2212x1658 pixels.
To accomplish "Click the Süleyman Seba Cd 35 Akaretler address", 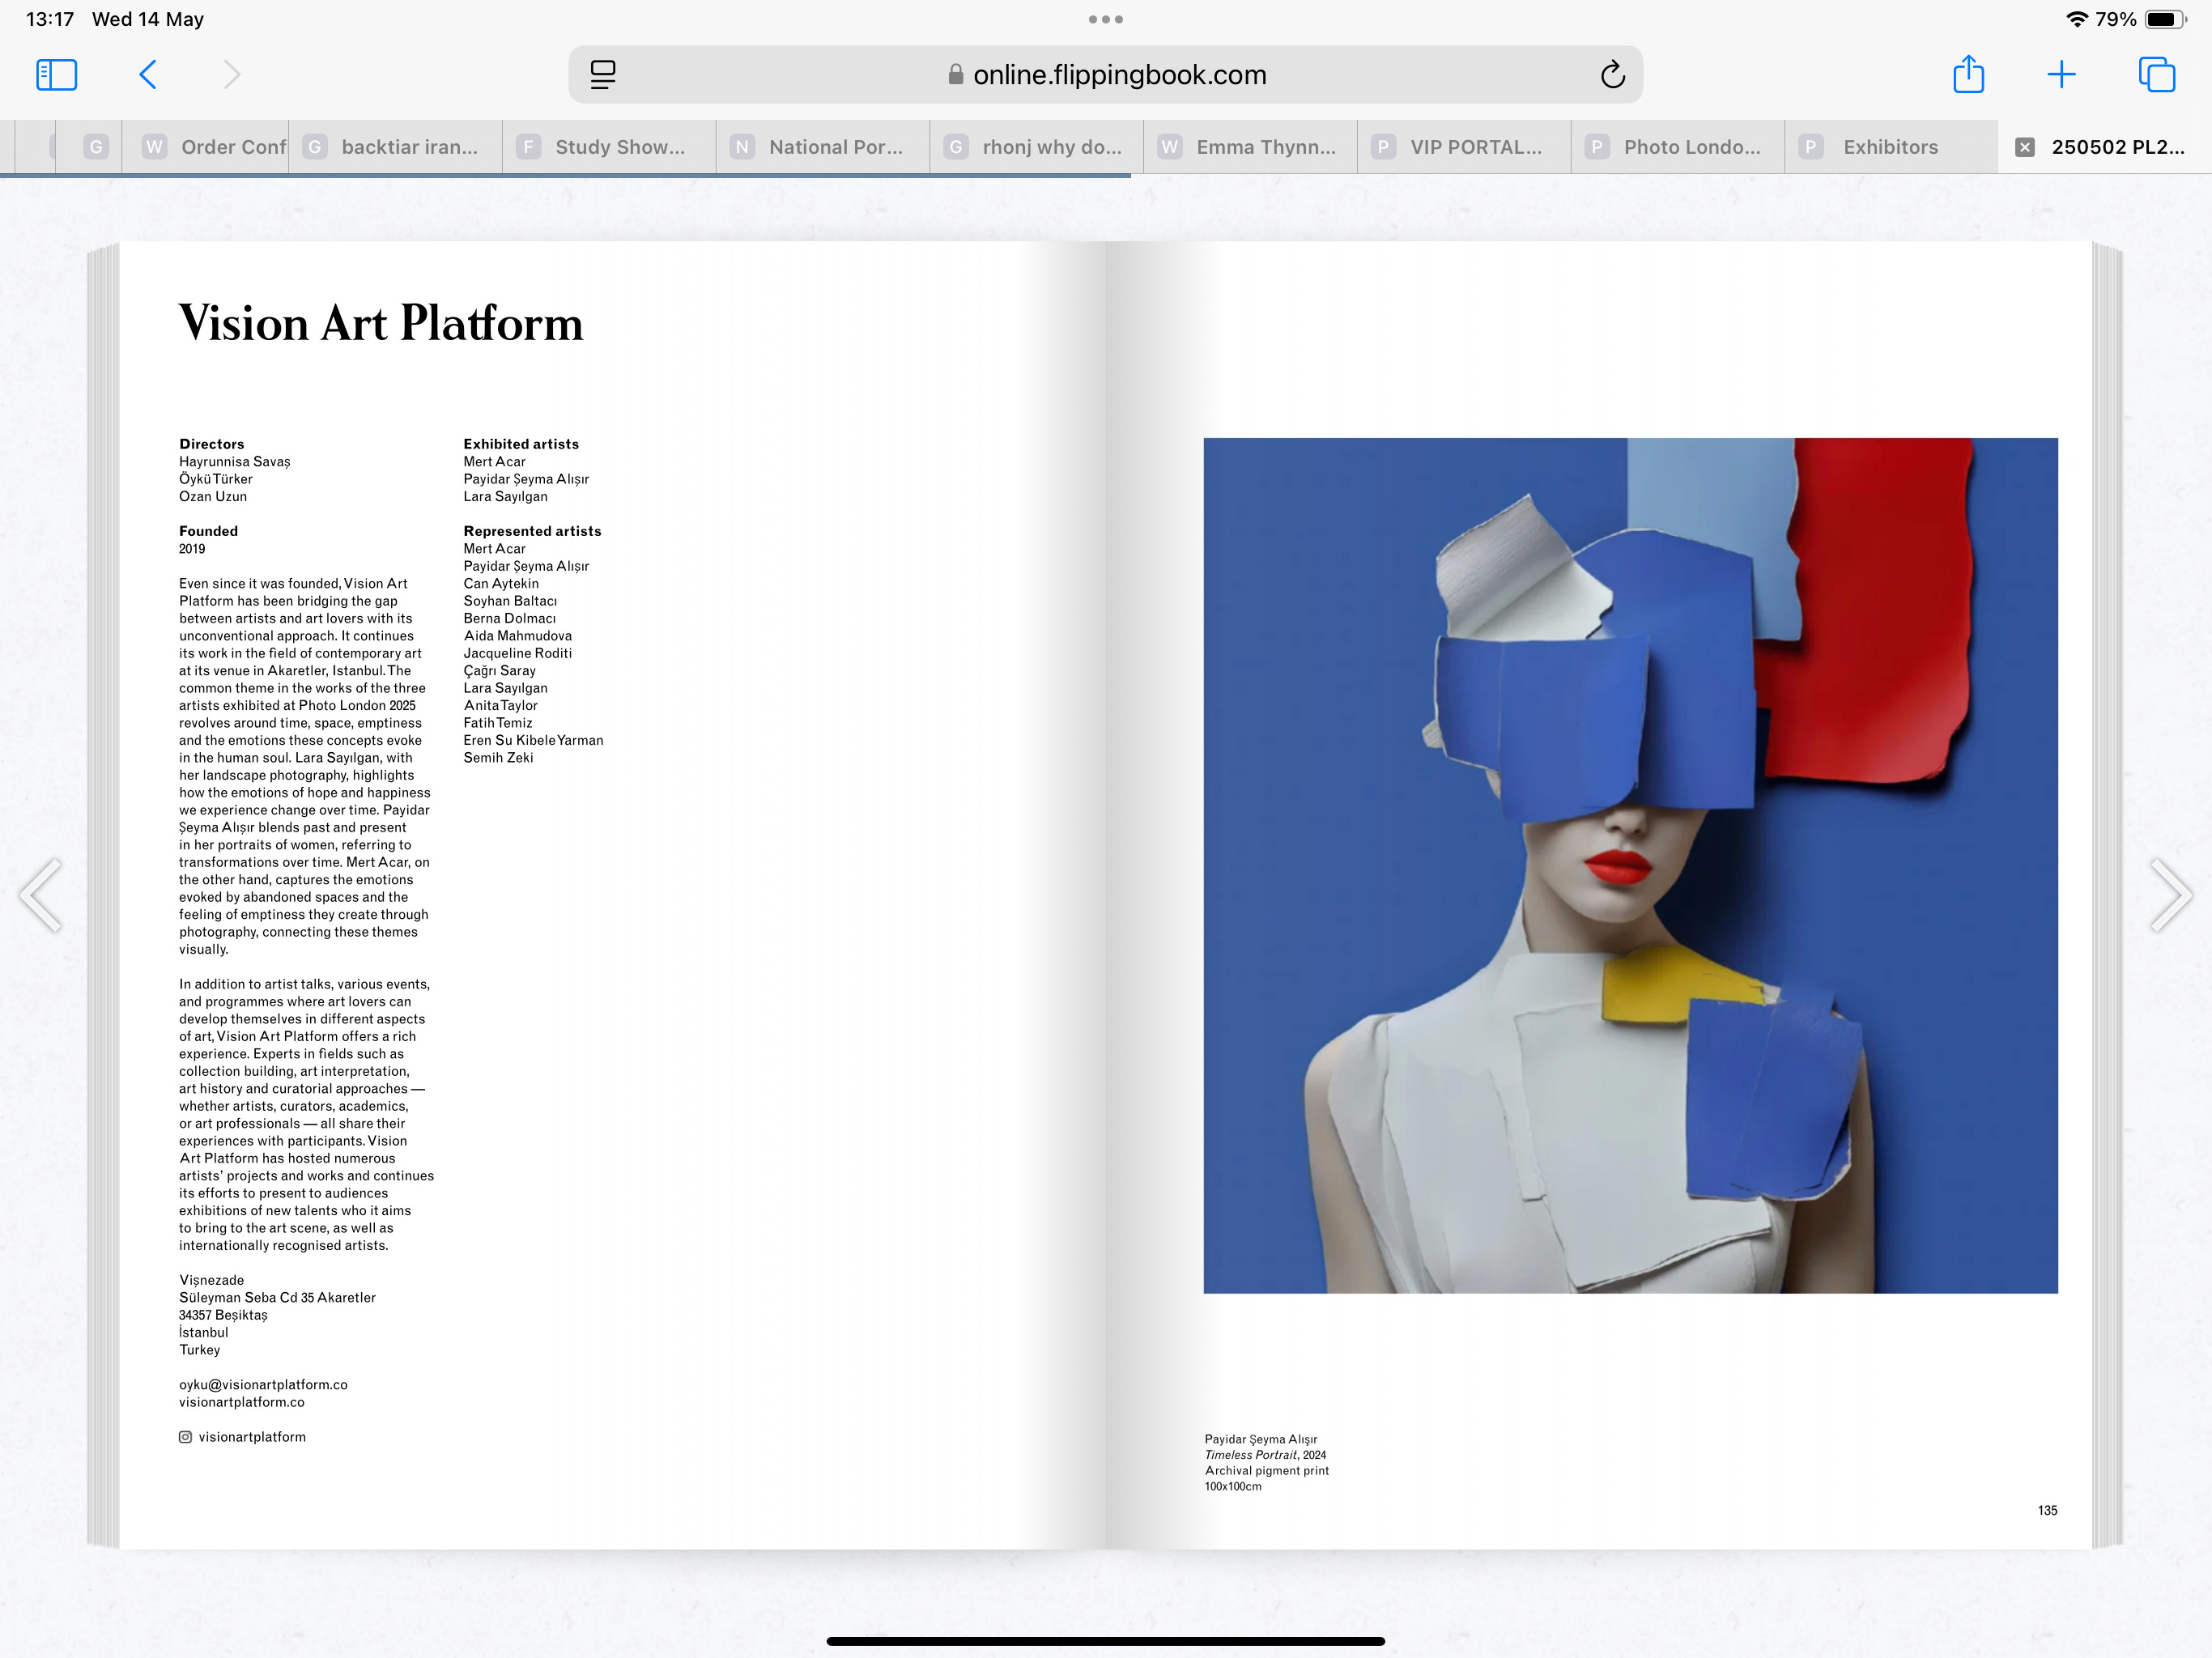I will [x=278, y=1298].
